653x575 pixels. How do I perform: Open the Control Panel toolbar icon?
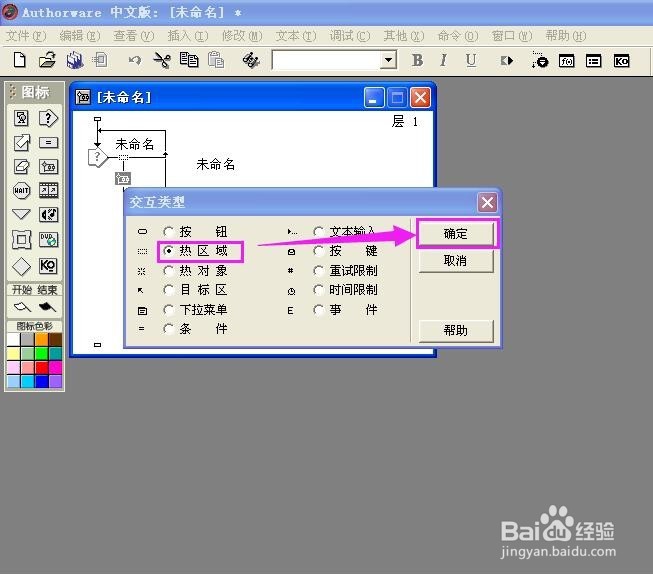[540, 61]
